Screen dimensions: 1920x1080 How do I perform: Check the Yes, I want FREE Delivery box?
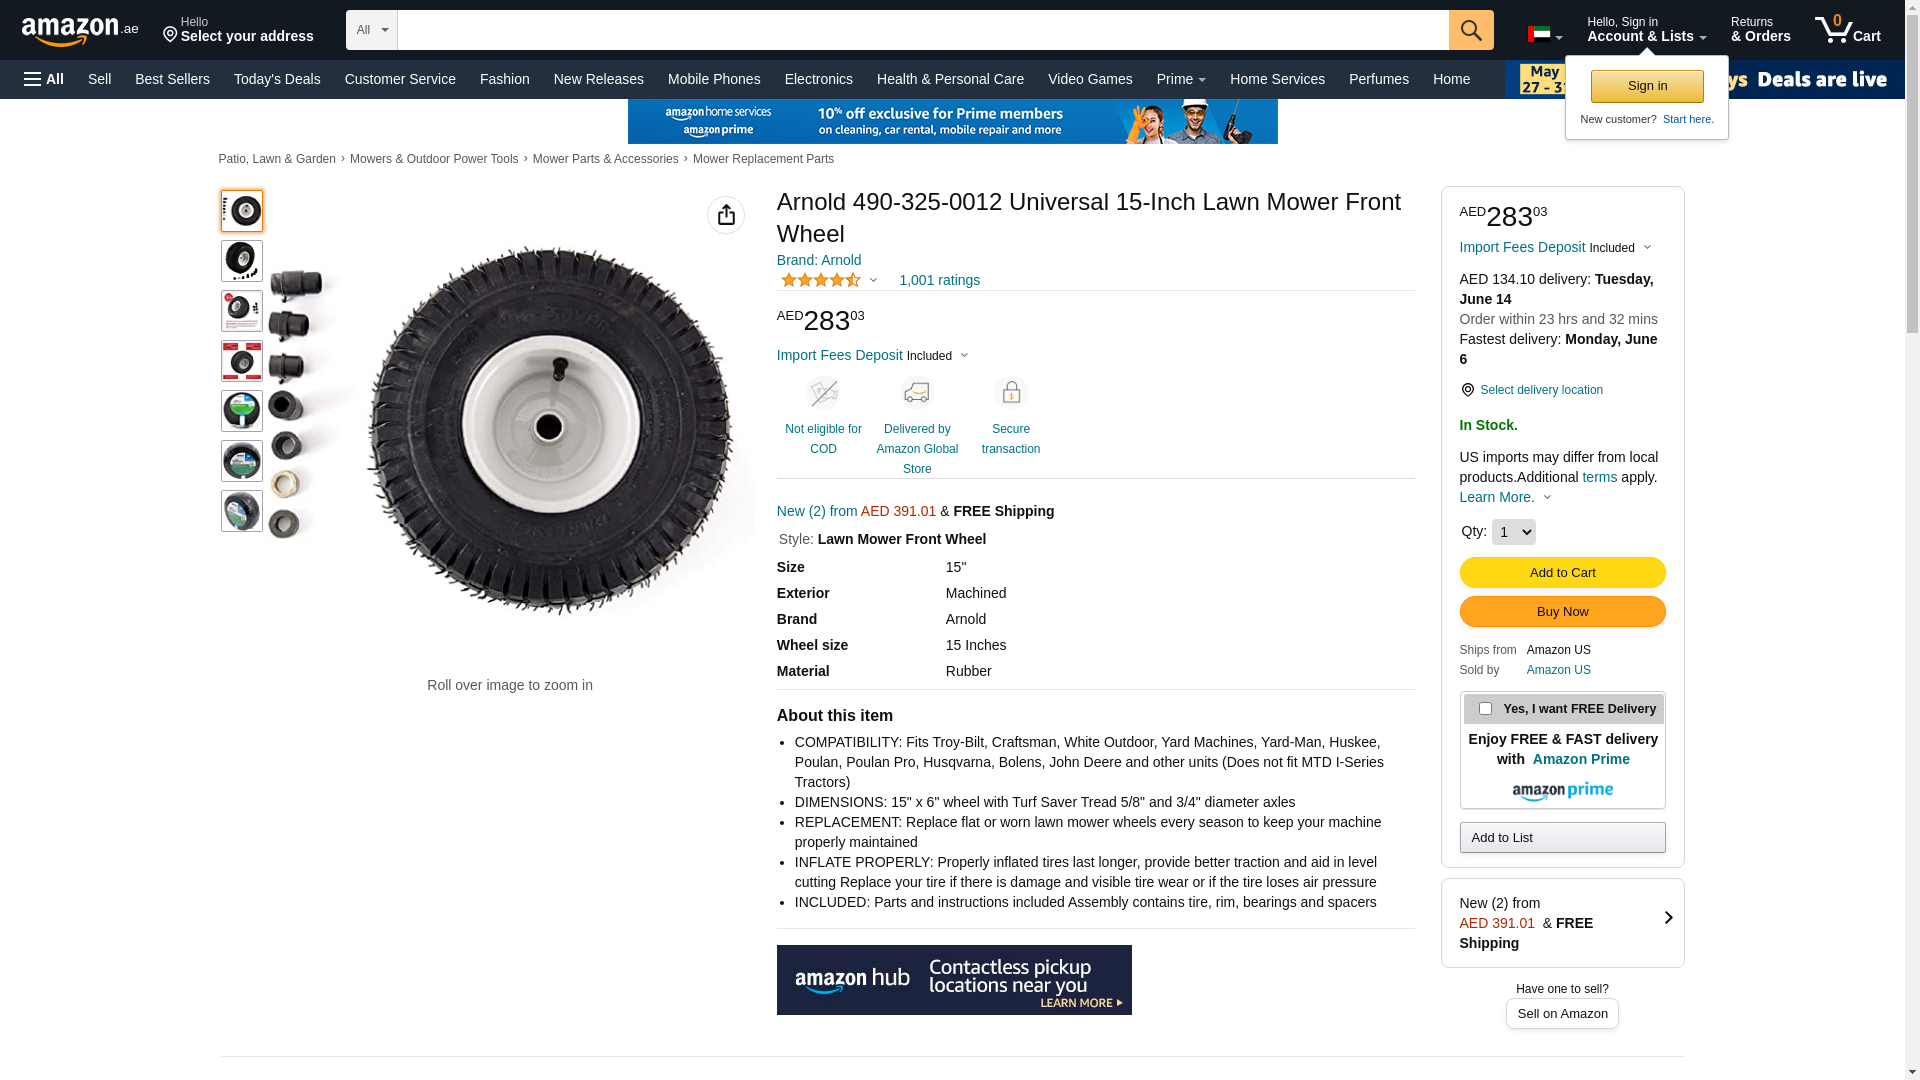(1485, 709)
